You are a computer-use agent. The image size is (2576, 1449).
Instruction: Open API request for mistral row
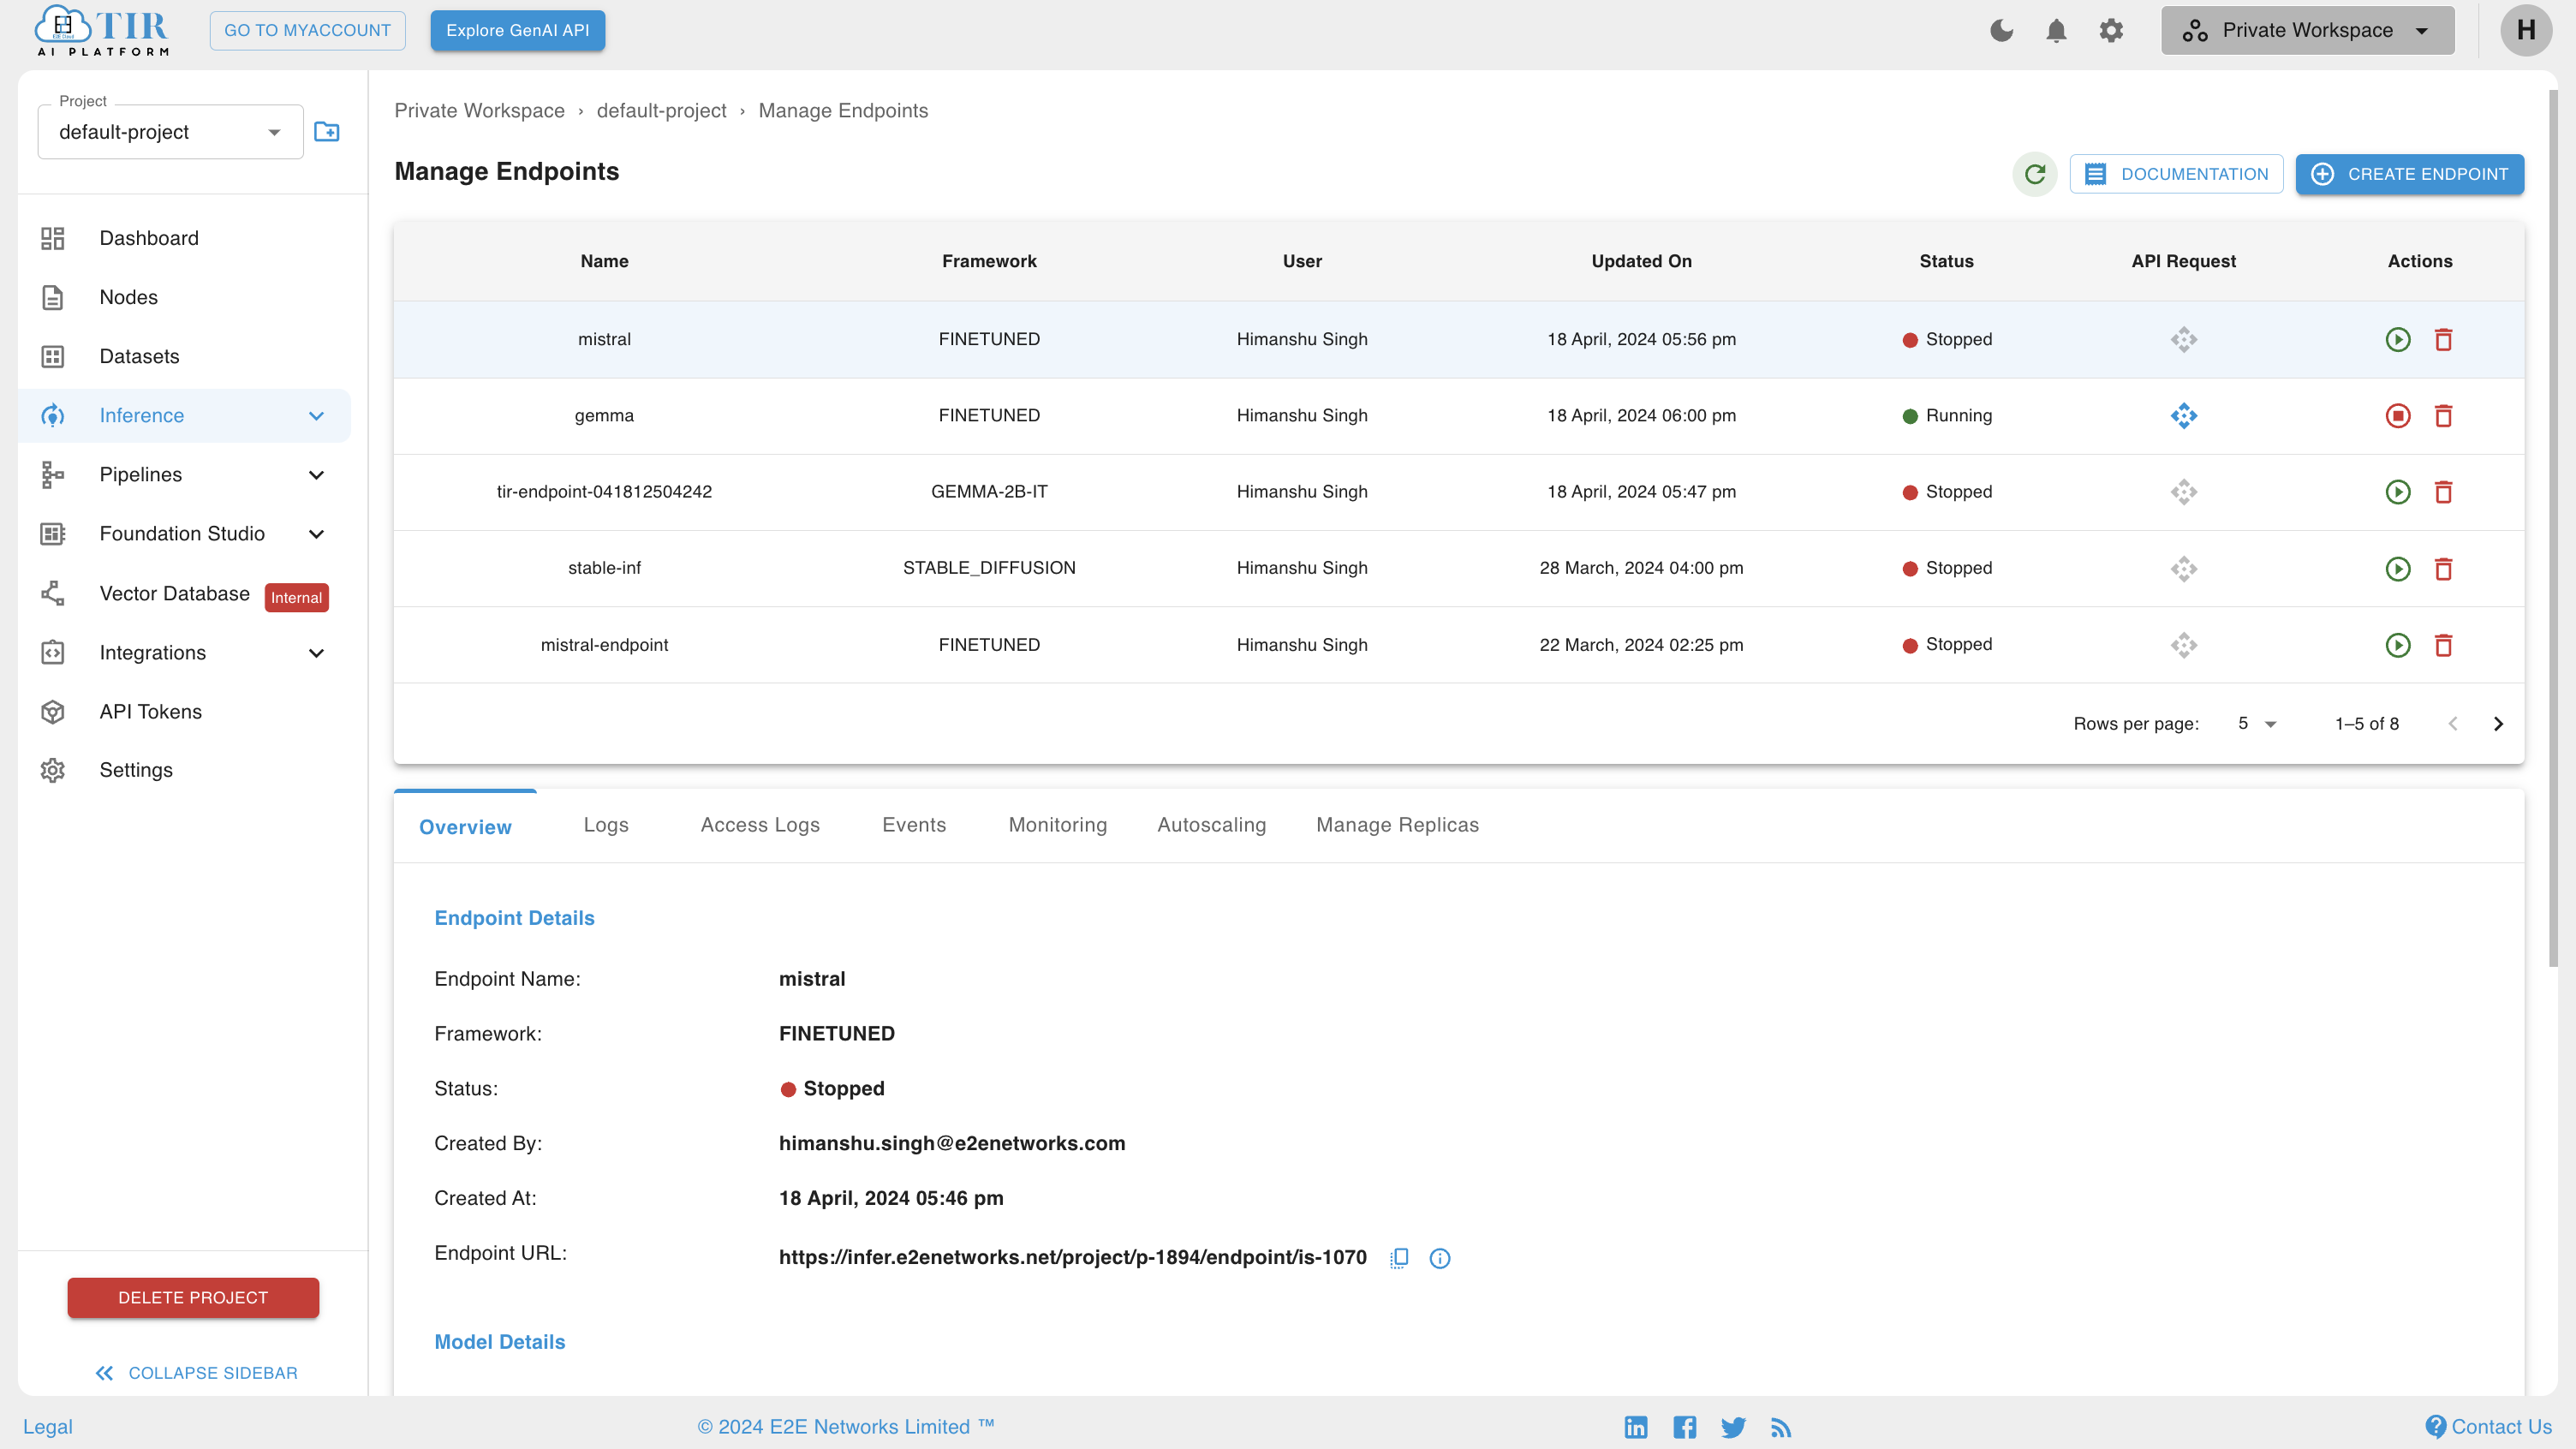click(x=2184, y=340)
